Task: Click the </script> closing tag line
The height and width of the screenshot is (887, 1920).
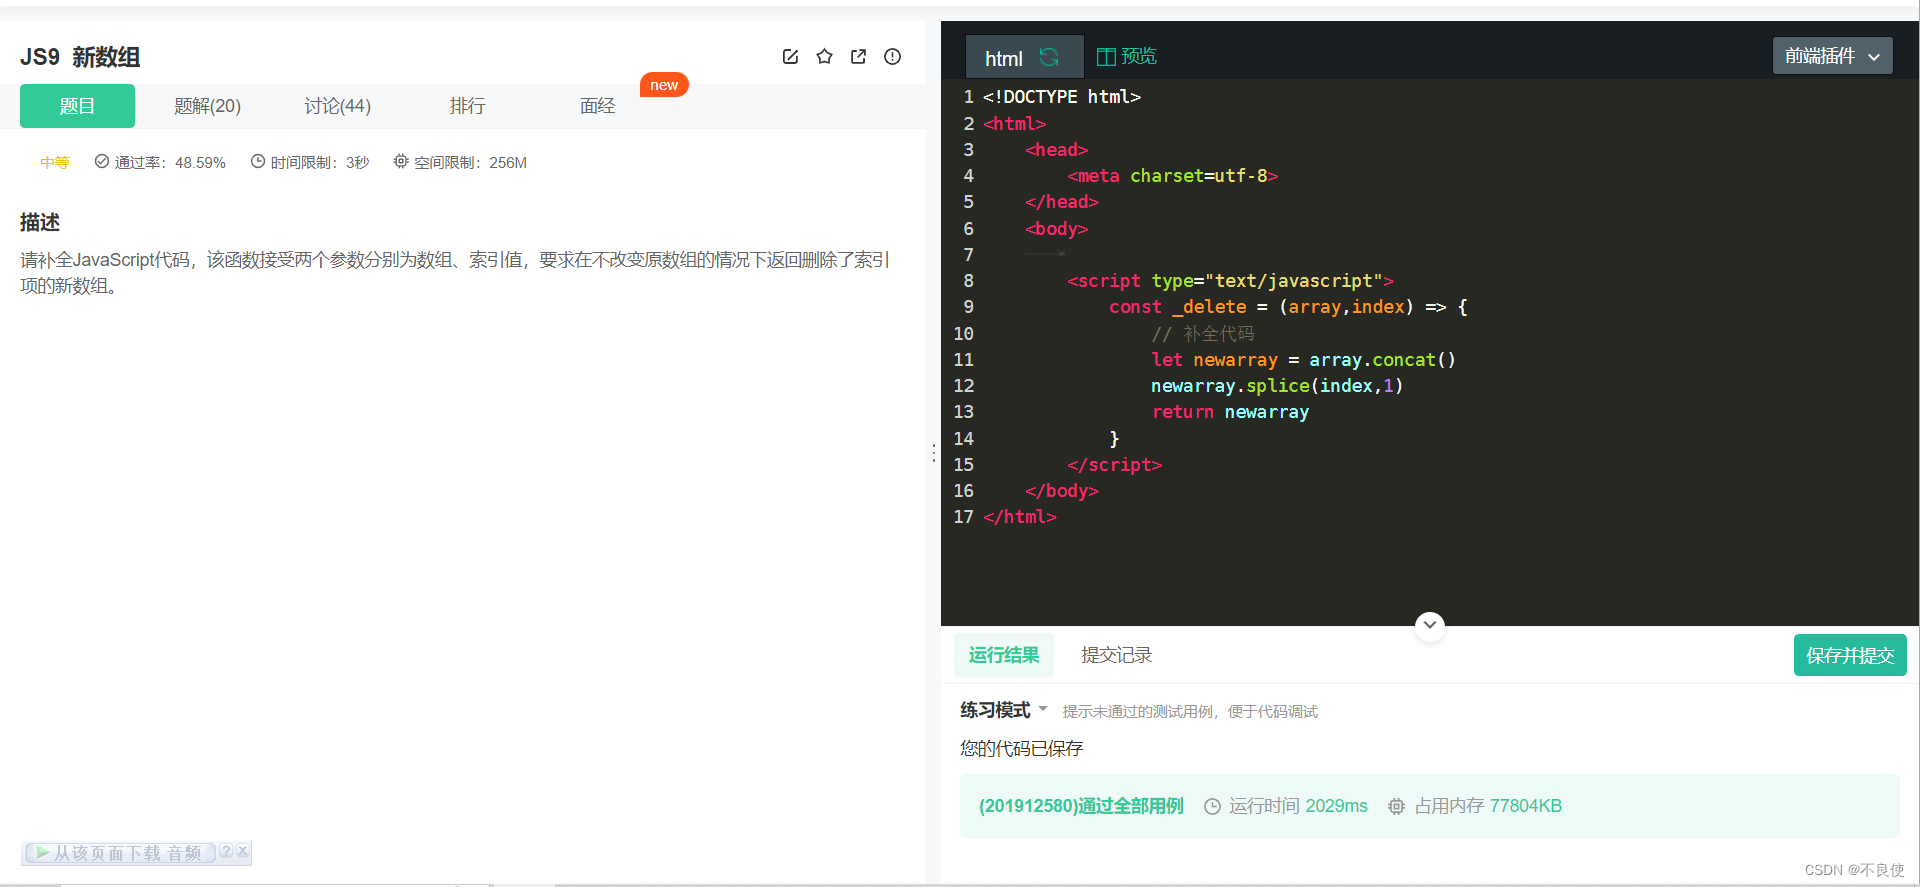Action: [1114, 464]
